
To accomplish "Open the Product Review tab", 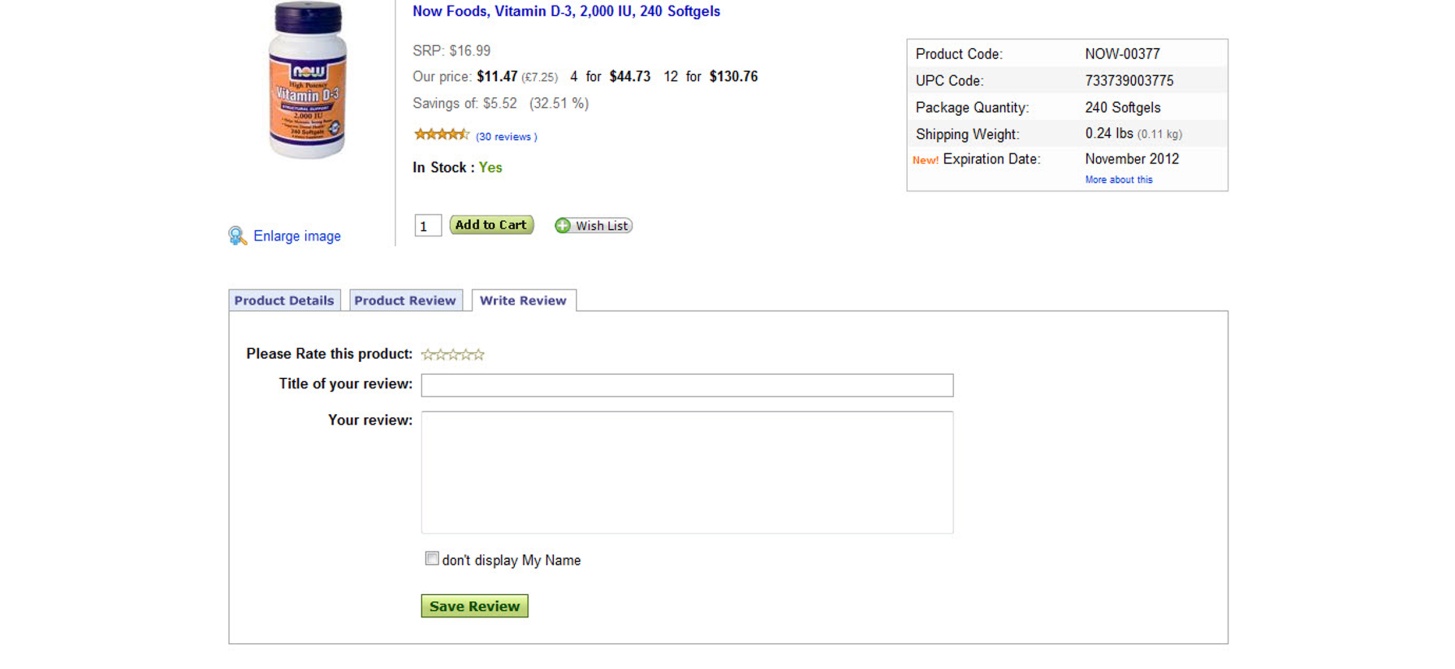I will (405, 301).
